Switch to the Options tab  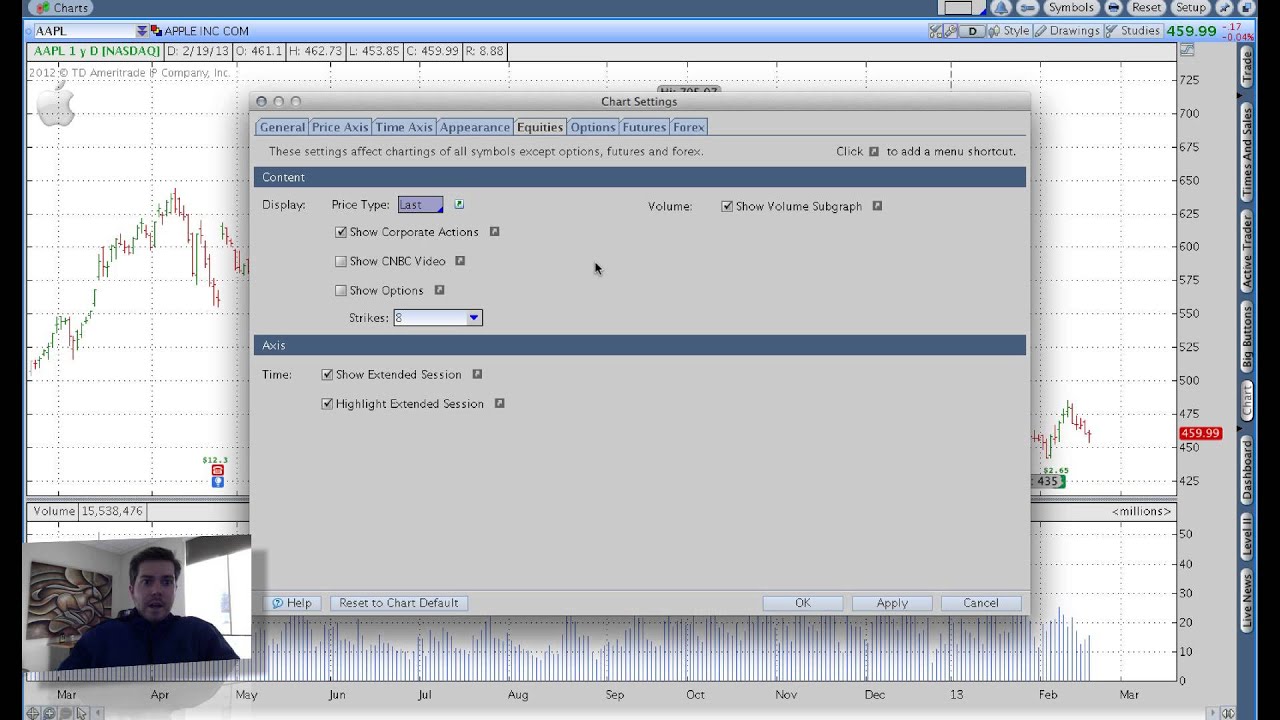593,127
